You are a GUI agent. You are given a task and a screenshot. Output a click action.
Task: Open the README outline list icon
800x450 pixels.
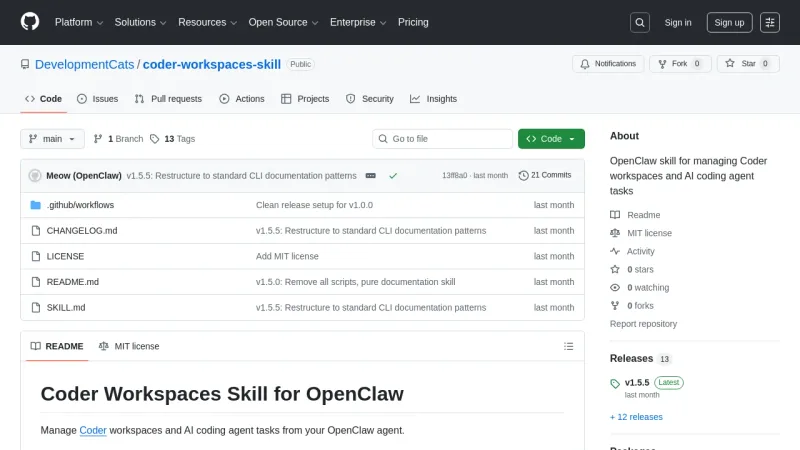coord(568,346)
